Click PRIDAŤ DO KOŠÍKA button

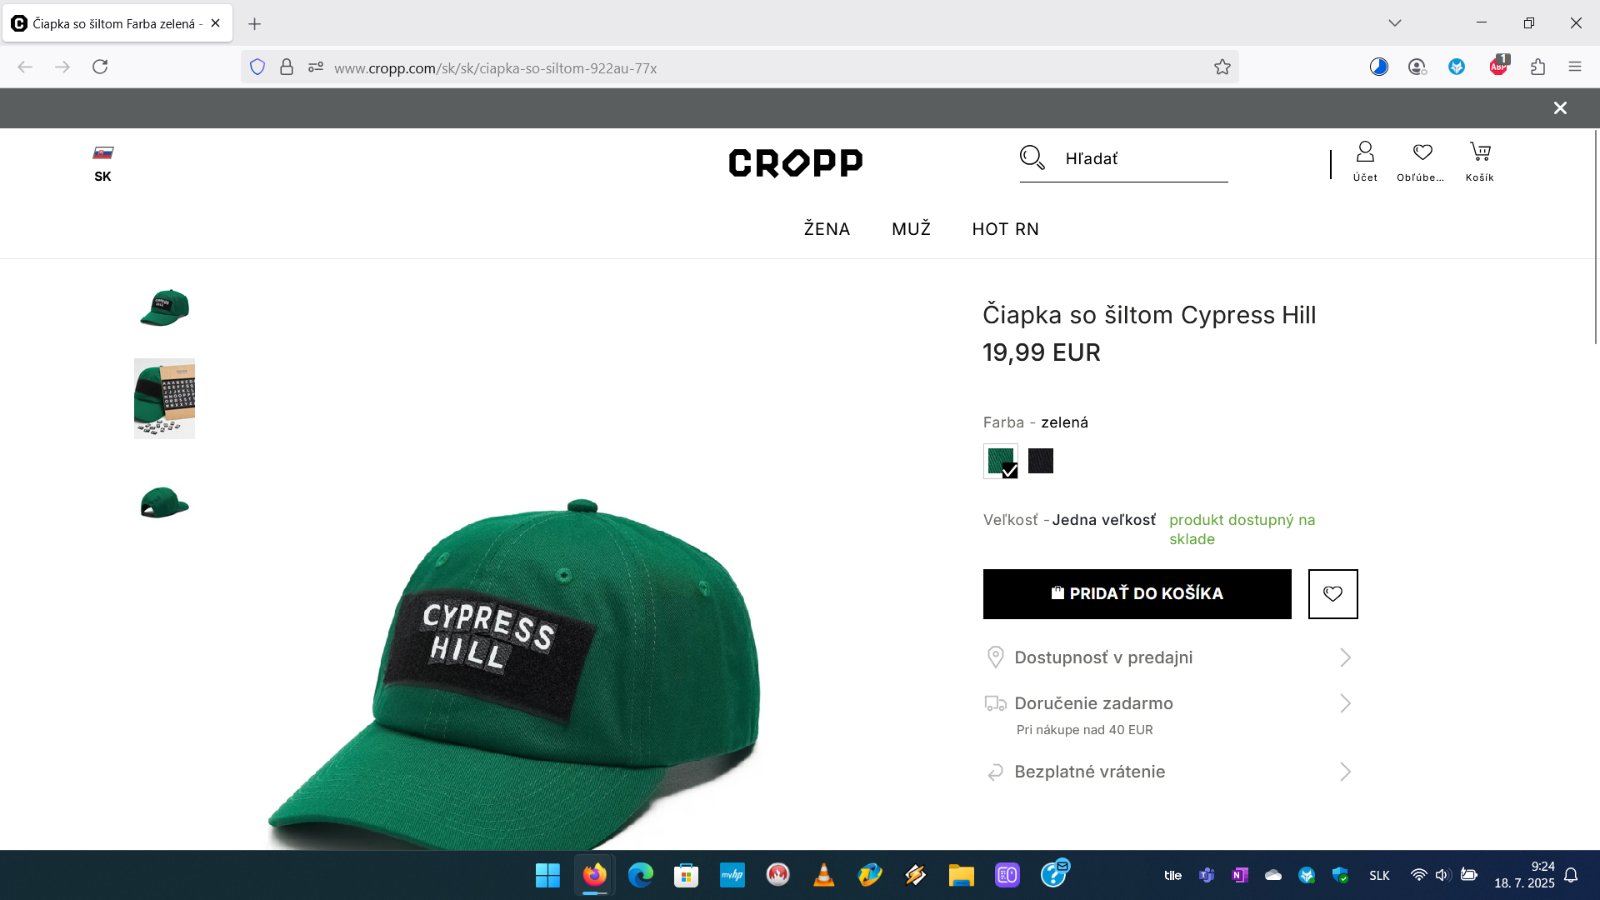pos(1137,594)
